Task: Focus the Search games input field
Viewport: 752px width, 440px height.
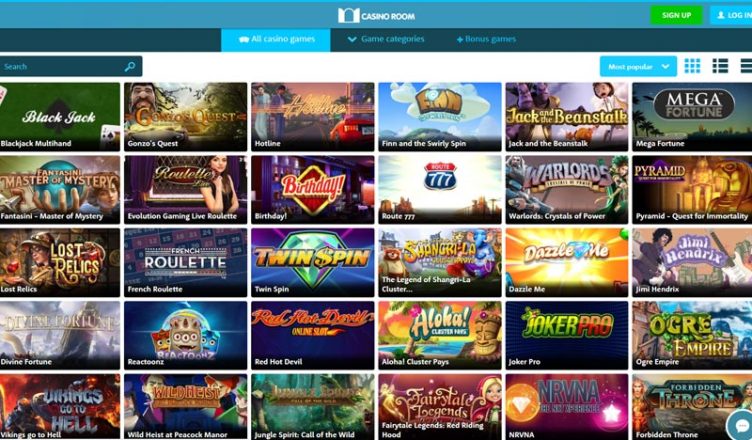Action: [71, 67]
